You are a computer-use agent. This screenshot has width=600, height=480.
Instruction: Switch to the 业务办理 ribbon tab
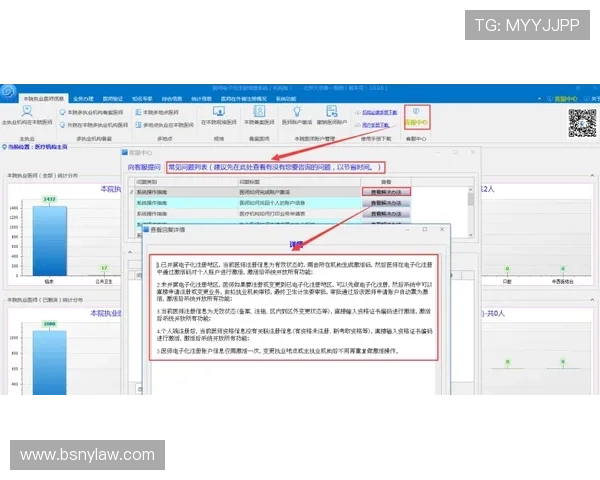[84, 99]
